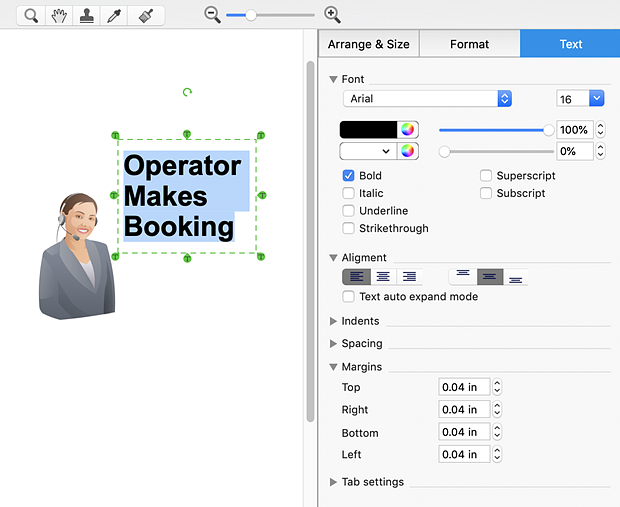Screen dimensions: 620x507
Task: Open the Arial font dropdown
Action: point(427,99)
